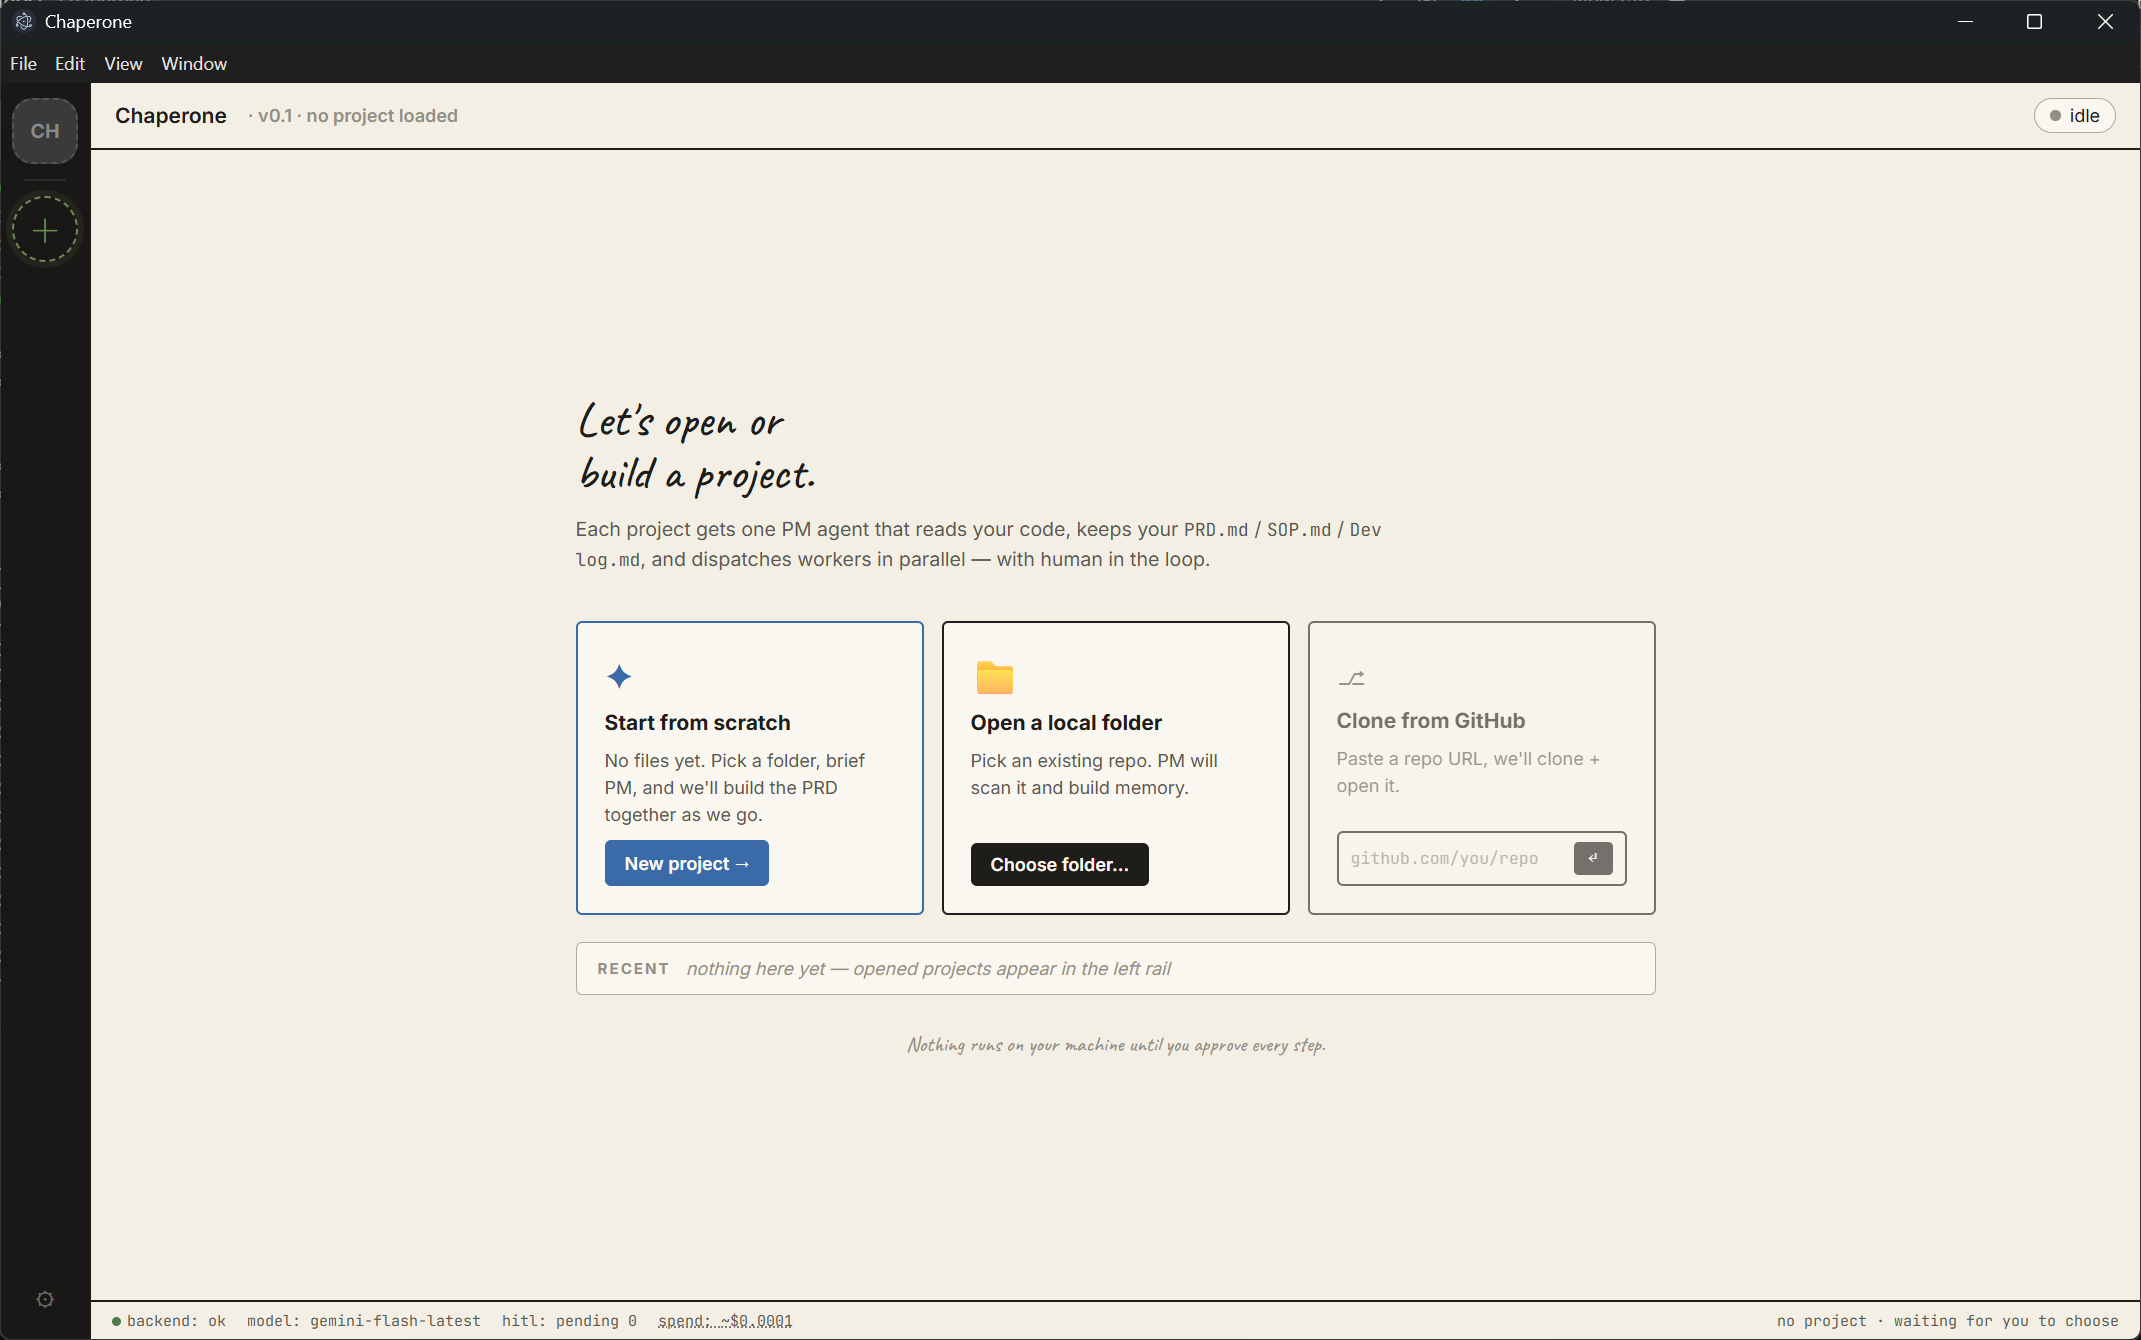Click the green backend status dot
This screenshot has height=1340, width=2141.
coord(117,1321)
